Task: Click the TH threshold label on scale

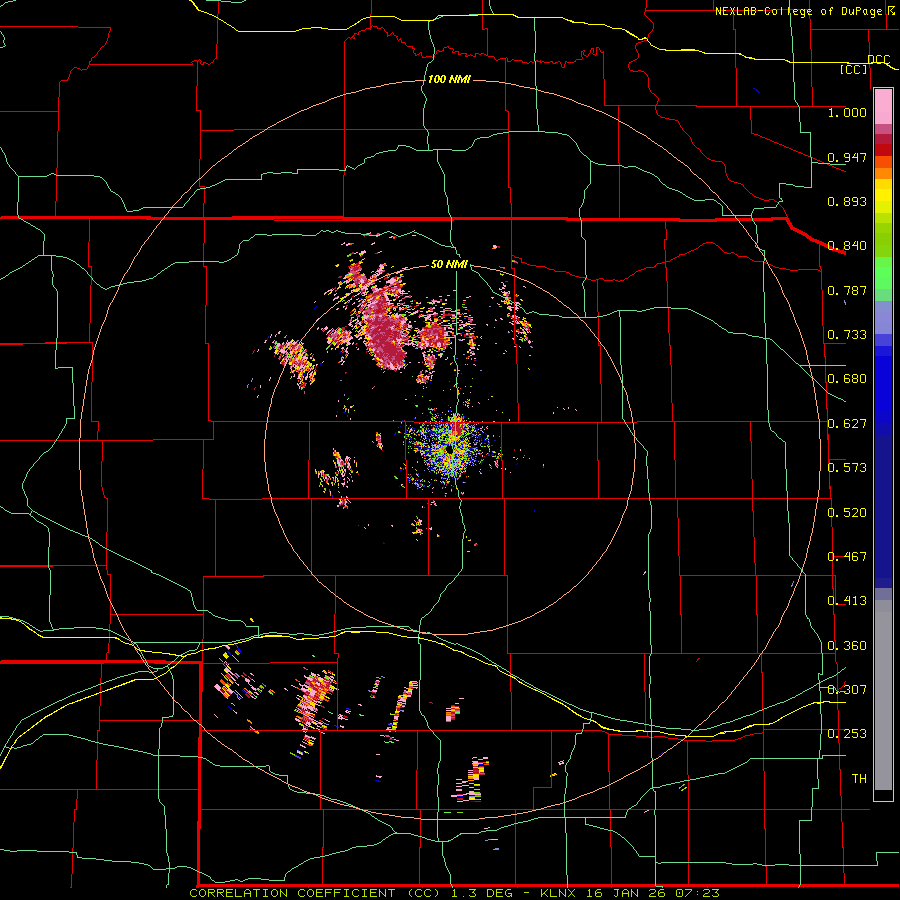Action: [x=859, y=779]
